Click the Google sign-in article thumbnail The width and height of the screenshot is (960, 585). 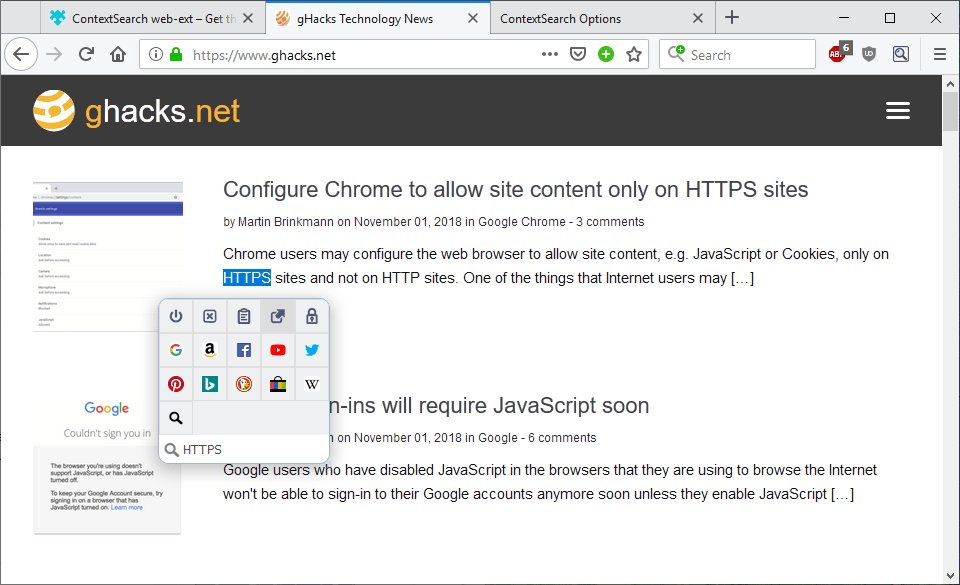pos(107,465)
